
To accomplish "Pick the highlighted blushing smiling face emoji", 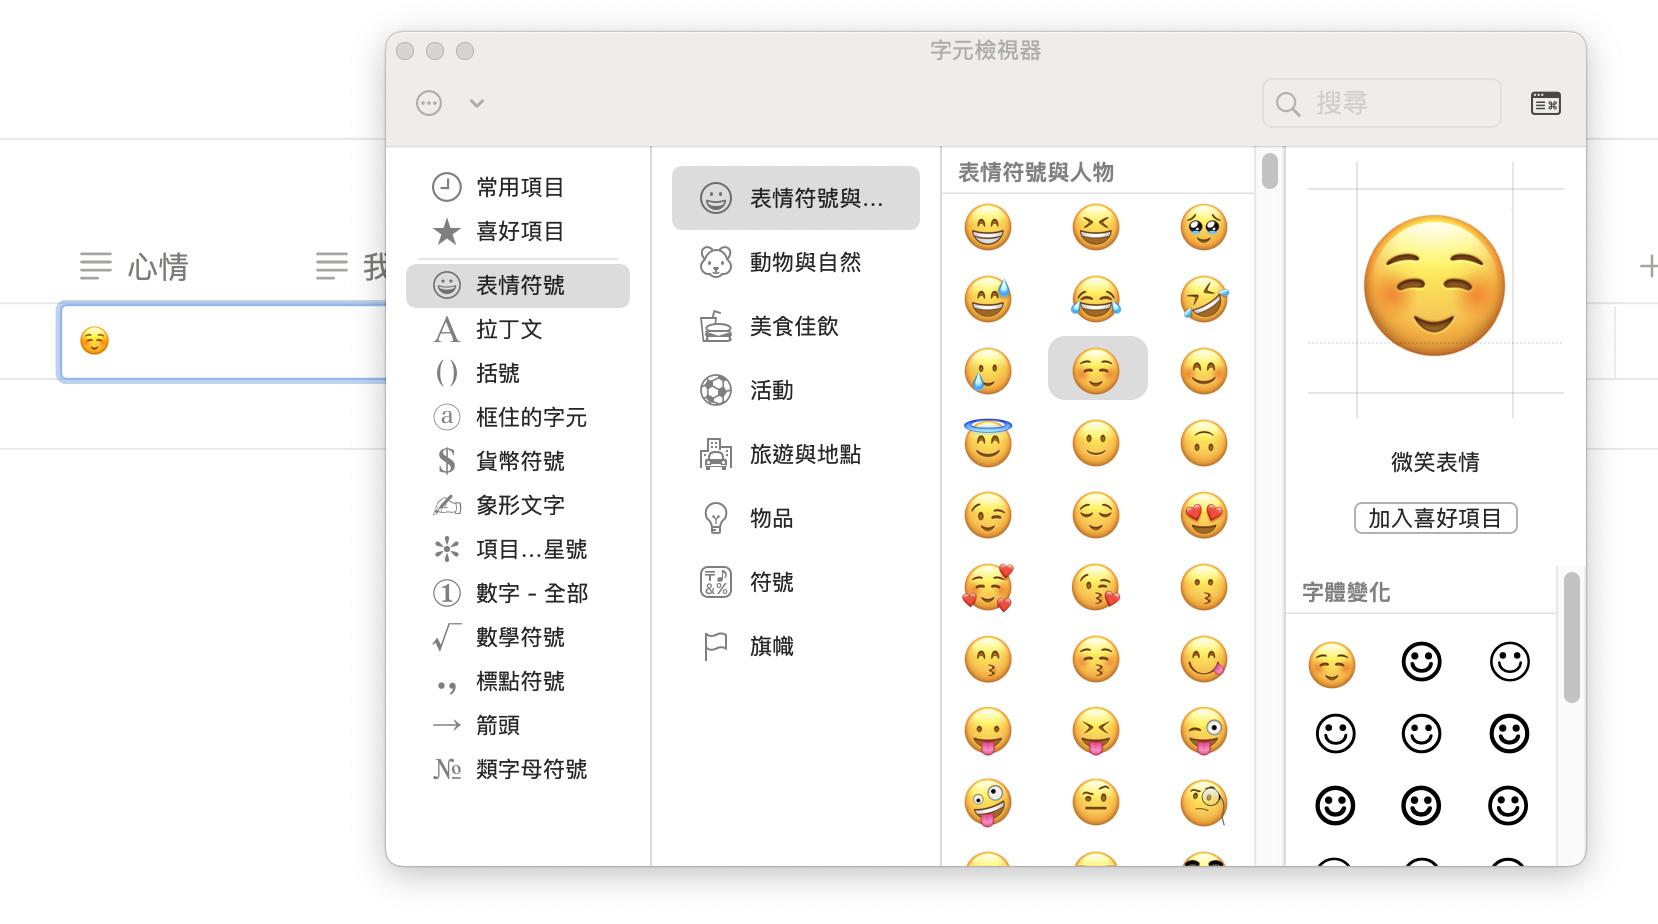I will tap(1097, 369).
